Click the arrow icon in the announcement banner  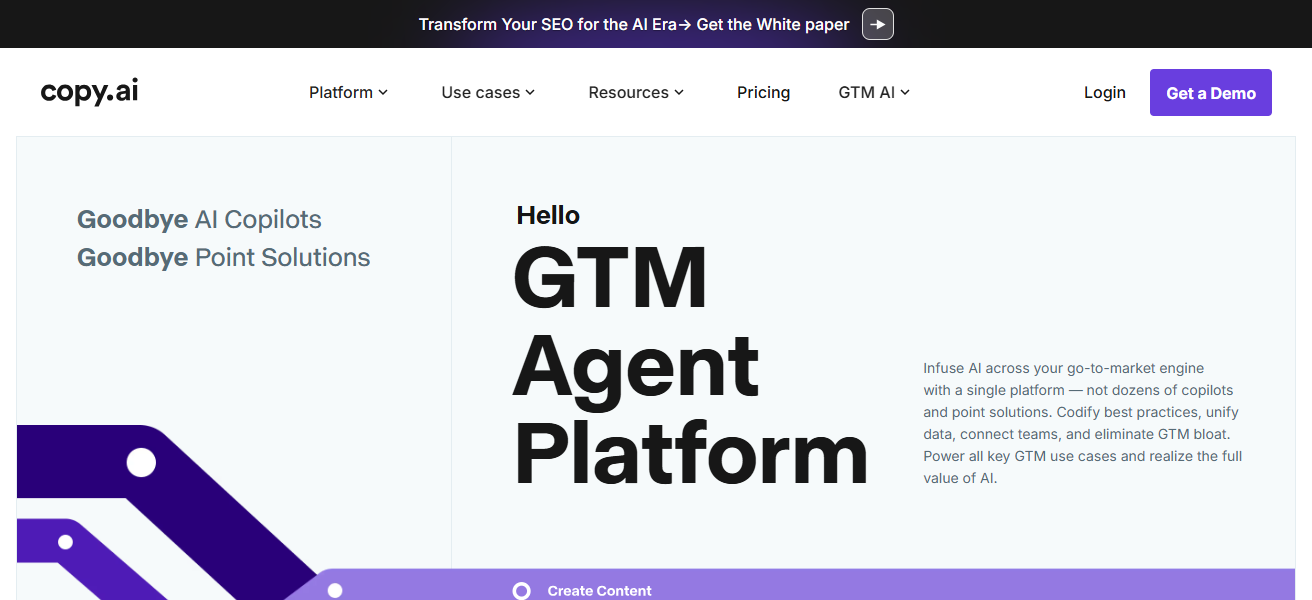[878, 24]
